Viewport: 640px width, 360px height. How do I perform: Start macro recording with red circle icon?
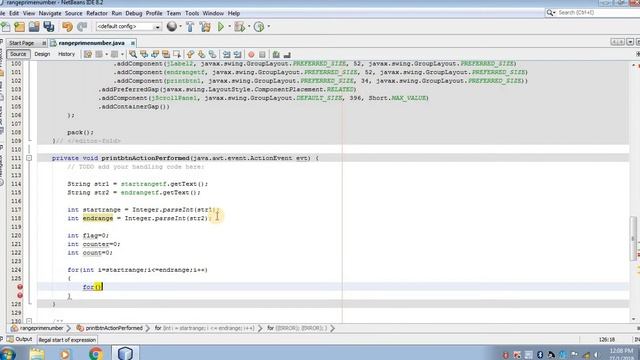(251, 55)
